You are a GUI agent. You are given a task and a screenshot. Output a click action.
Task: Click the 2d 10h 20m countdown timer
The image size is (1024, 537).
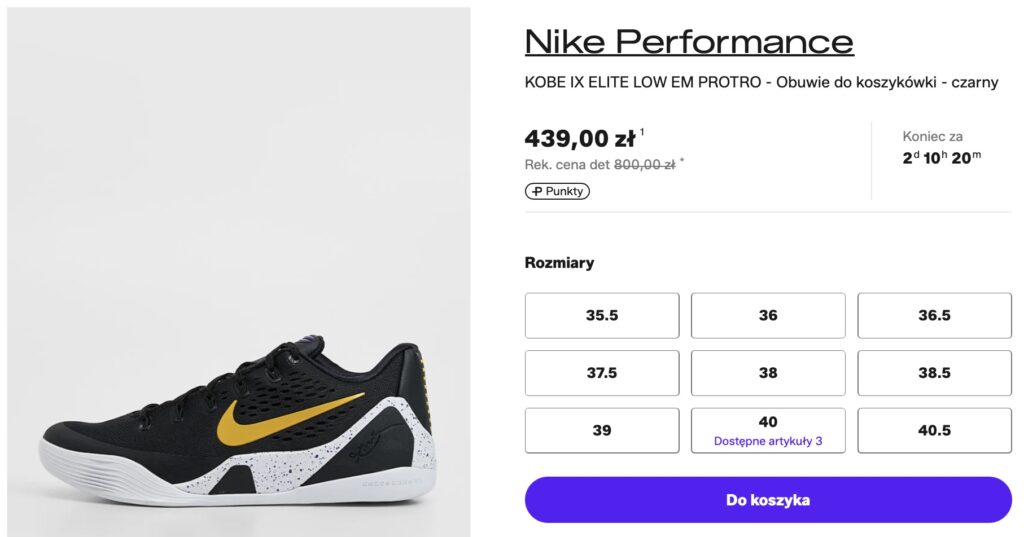942,157
